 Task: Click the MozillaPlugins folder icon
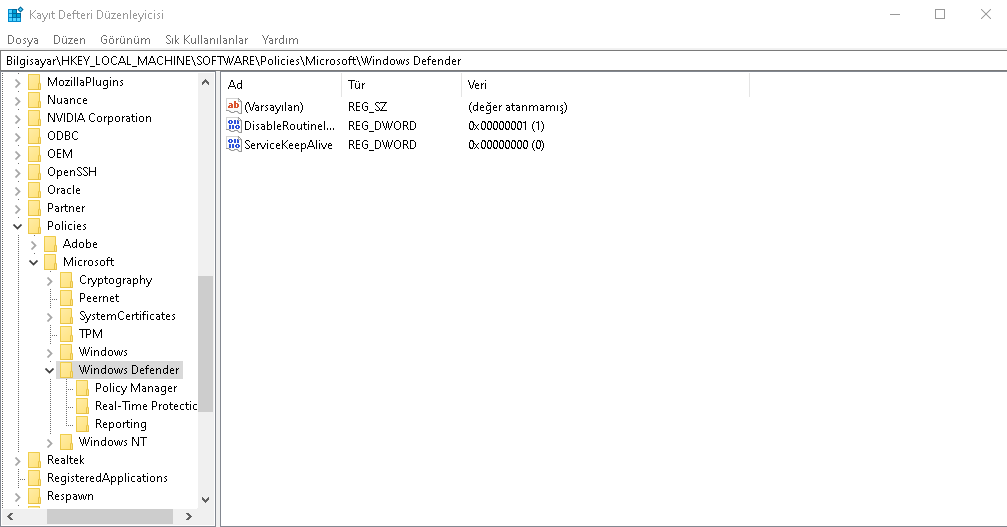35,82
